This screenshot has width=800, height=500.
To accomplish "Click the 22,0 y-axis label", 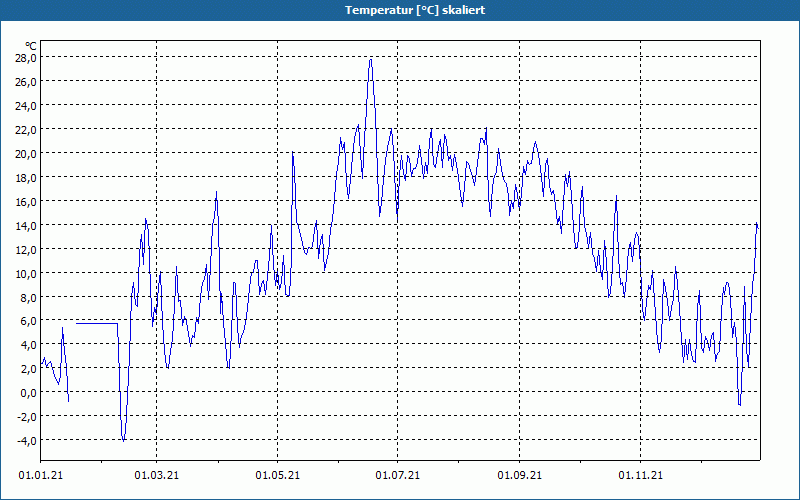I will pyautogui.click(x=26, y=130).
